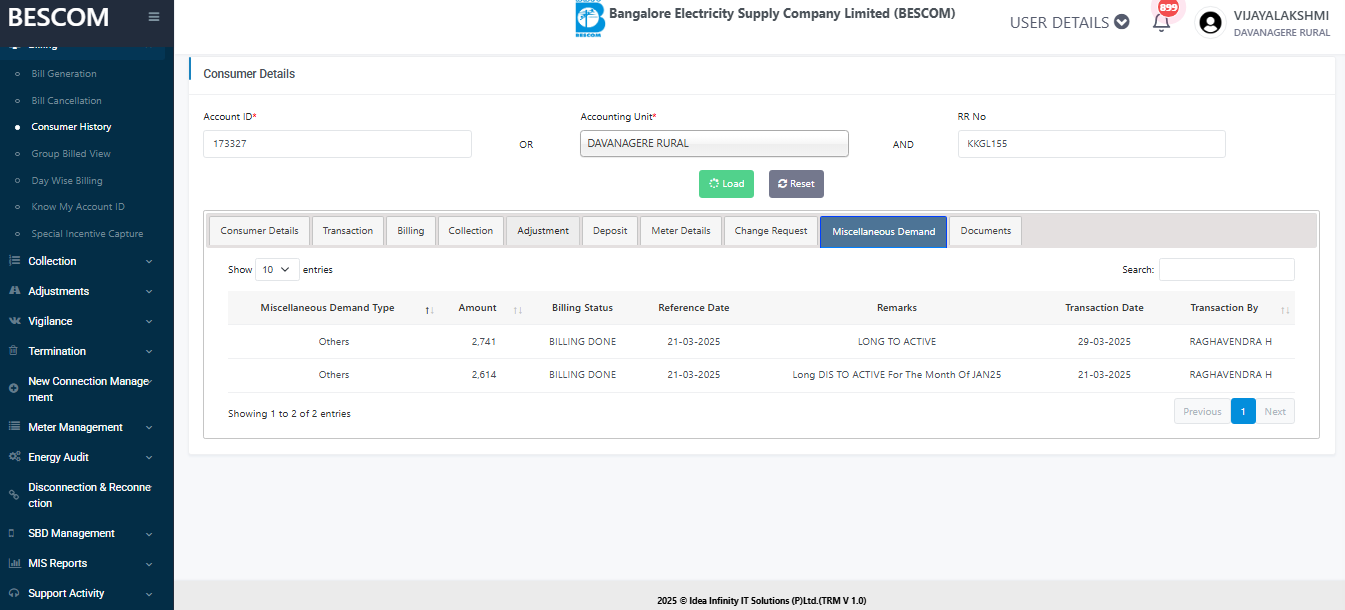Click page 1 pagination button
Viewport: 1345px width, 610px height.
(x=1243, y=411)
